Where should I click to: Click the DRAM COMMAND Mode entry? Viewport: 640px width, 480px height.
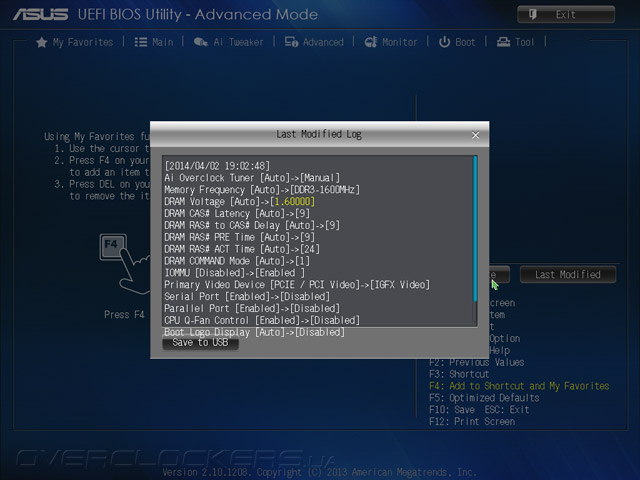(x=237, y=261)
